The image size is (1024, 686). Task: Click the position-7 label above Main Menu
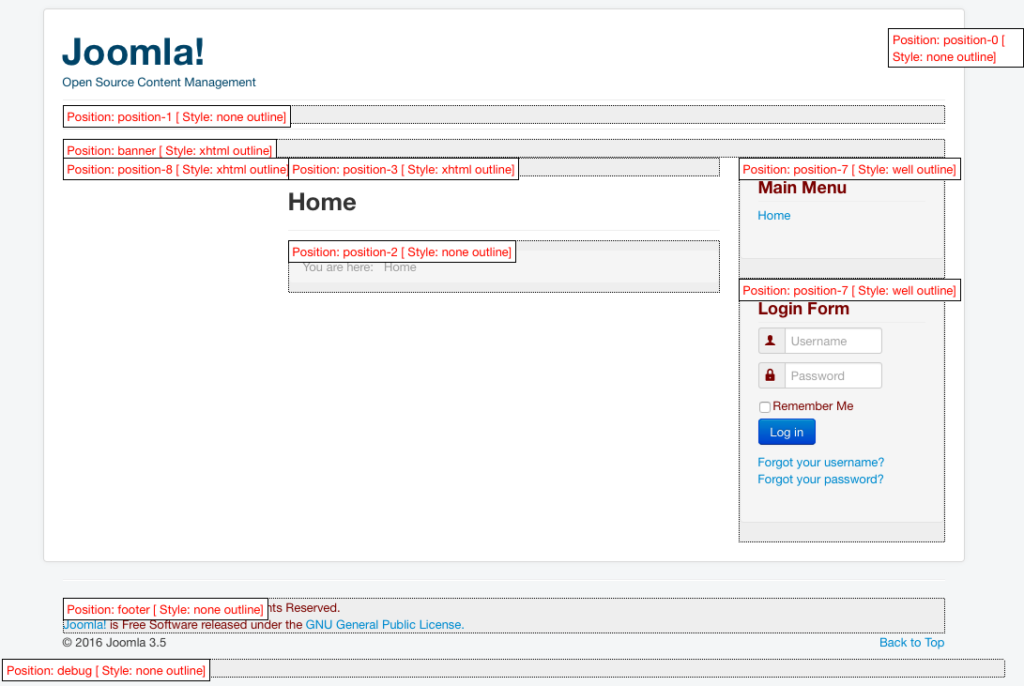point(849,169)
